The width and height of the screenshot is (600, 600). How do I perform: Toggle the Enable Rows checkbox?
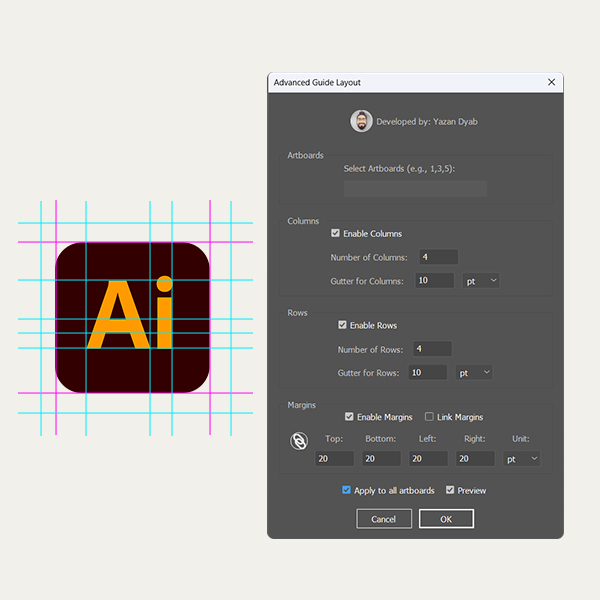[x=342, y=325]
